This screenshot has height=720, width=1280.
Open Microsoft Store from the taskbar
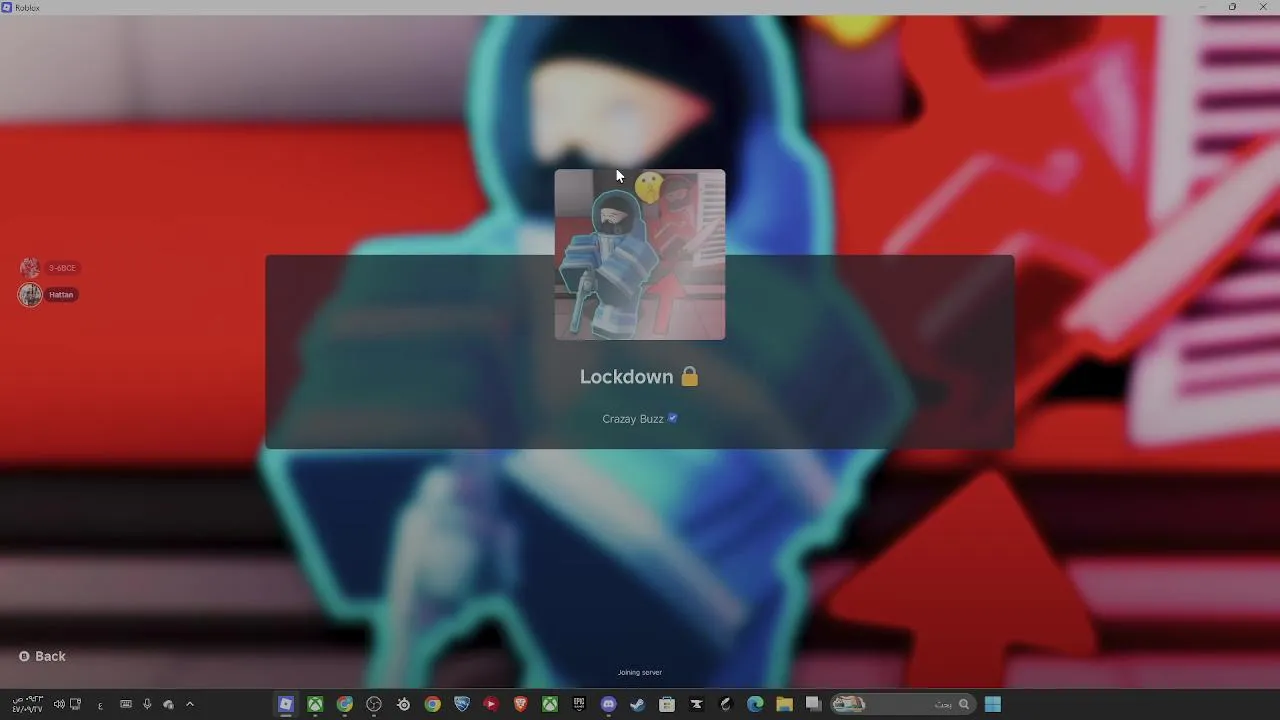tap(667, 704)
